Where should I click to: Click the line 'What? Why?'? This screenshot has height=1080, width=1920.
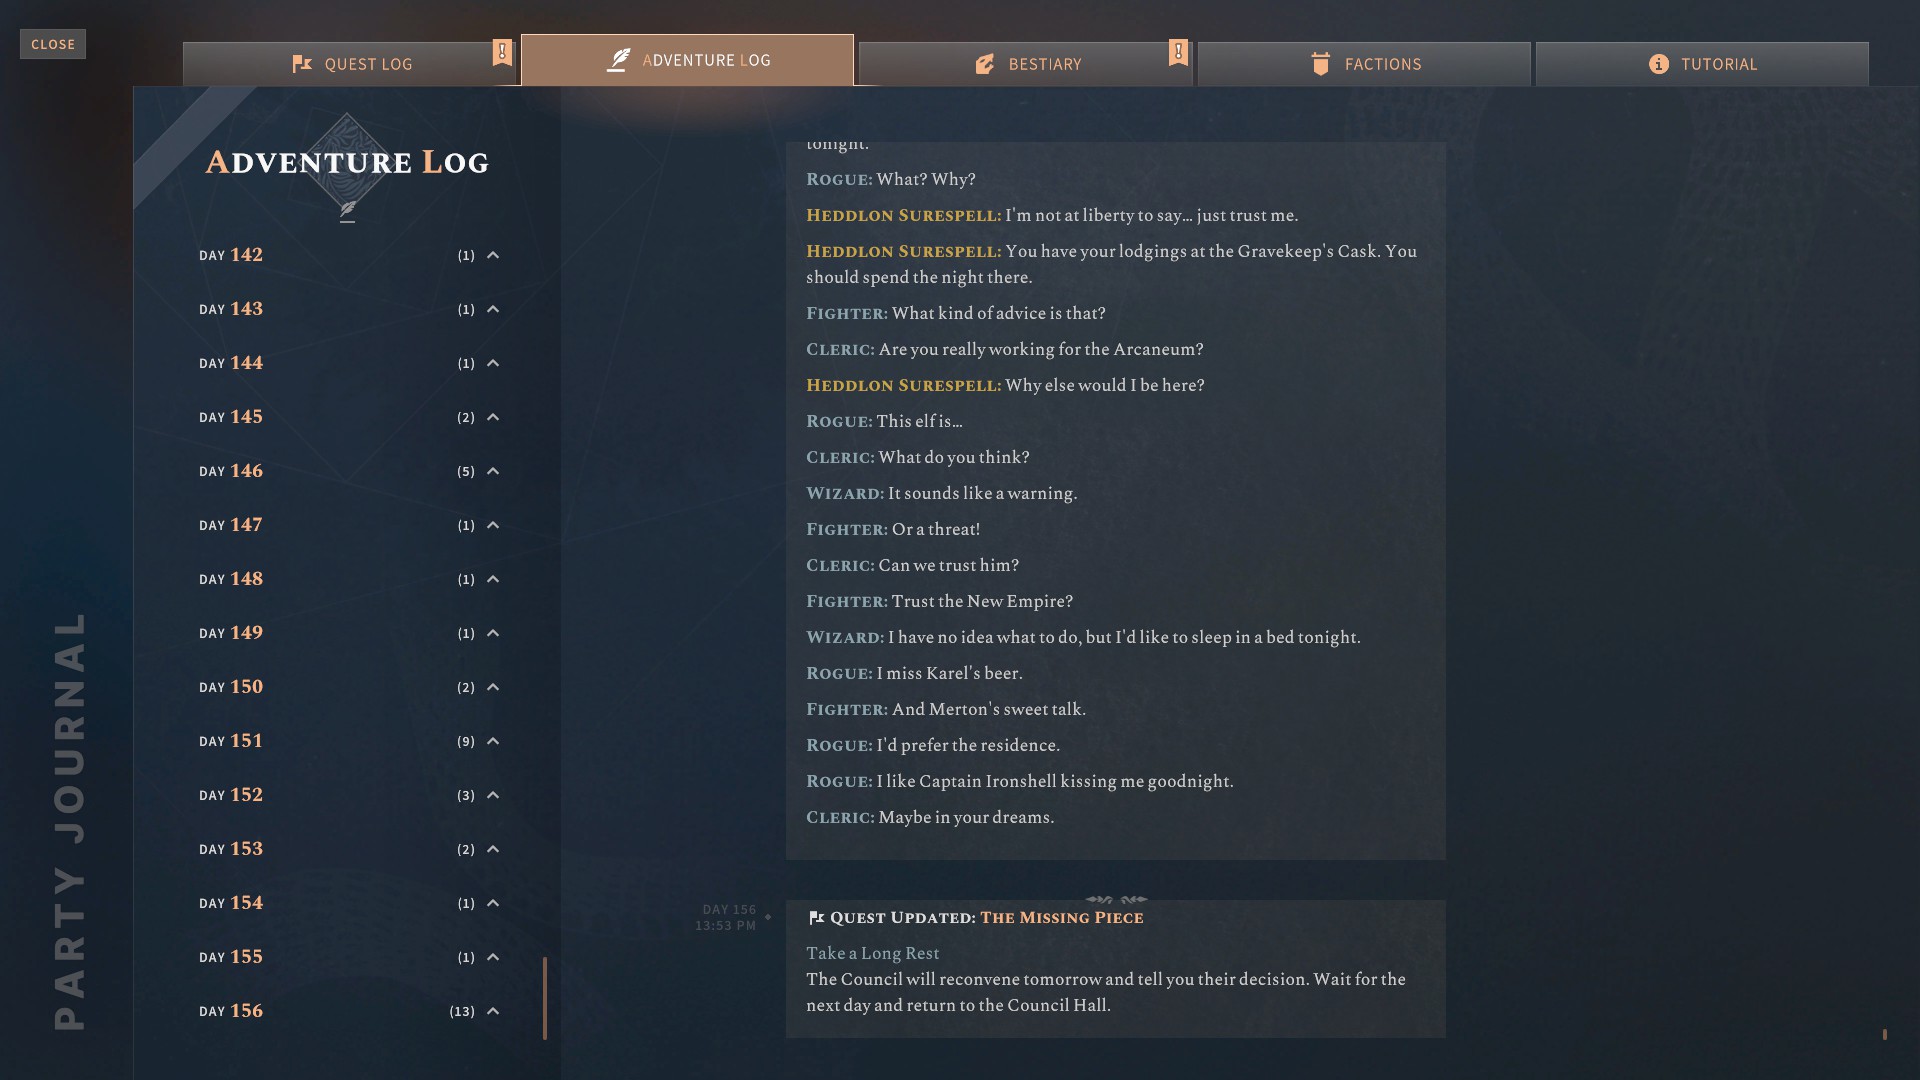click(926, 179)
